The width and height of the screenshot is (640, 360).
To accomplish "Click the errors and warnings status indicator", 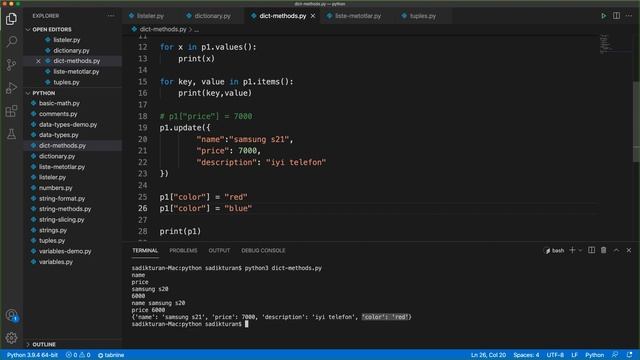I will (78, 355).
